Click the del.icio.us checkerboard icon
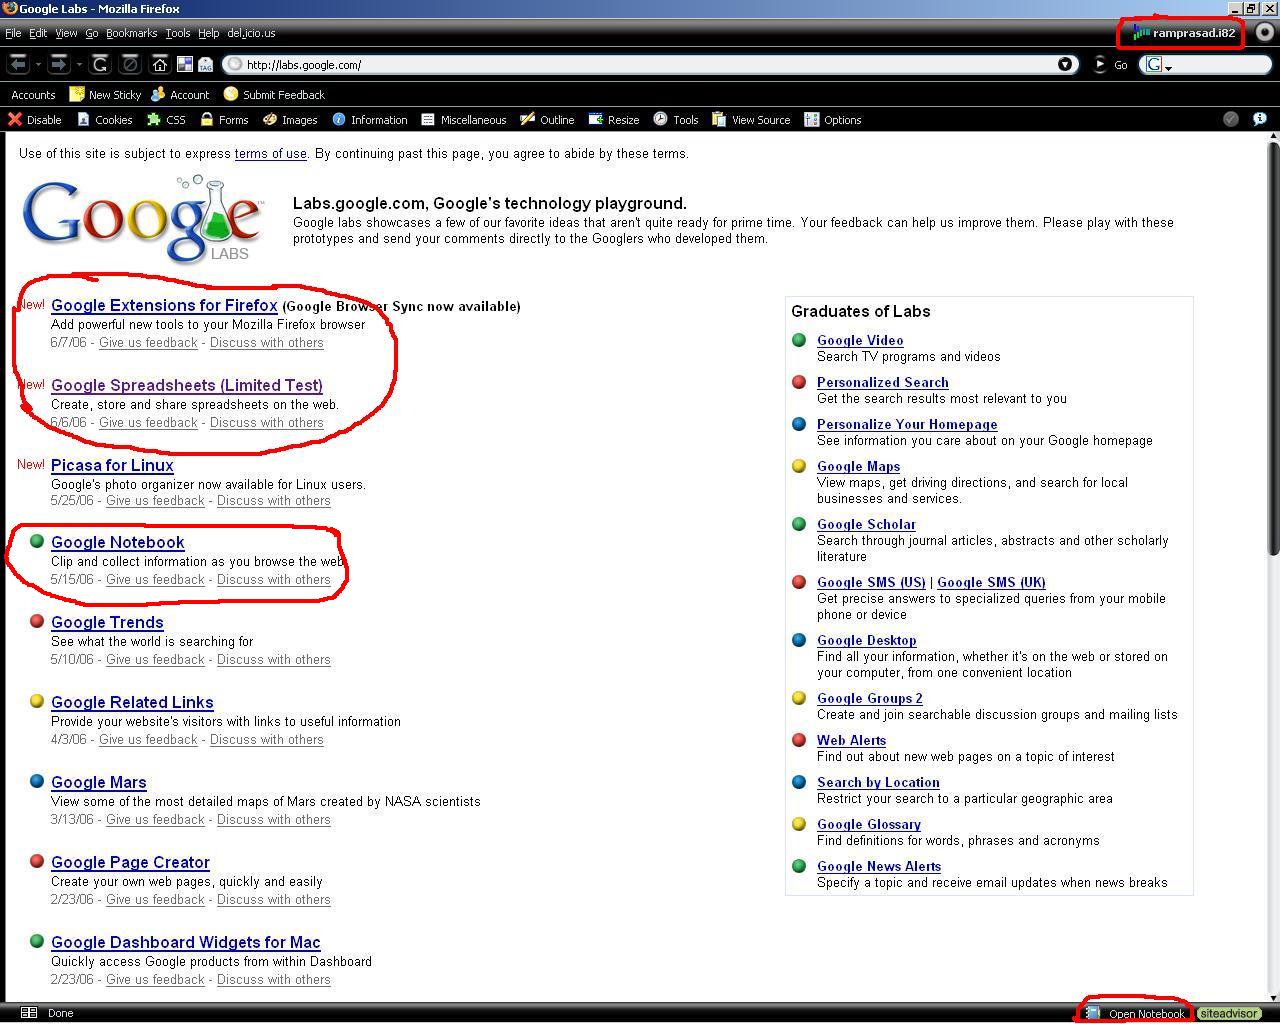The width and height of the screenshot is (1280, 1024). click(184, 64)
